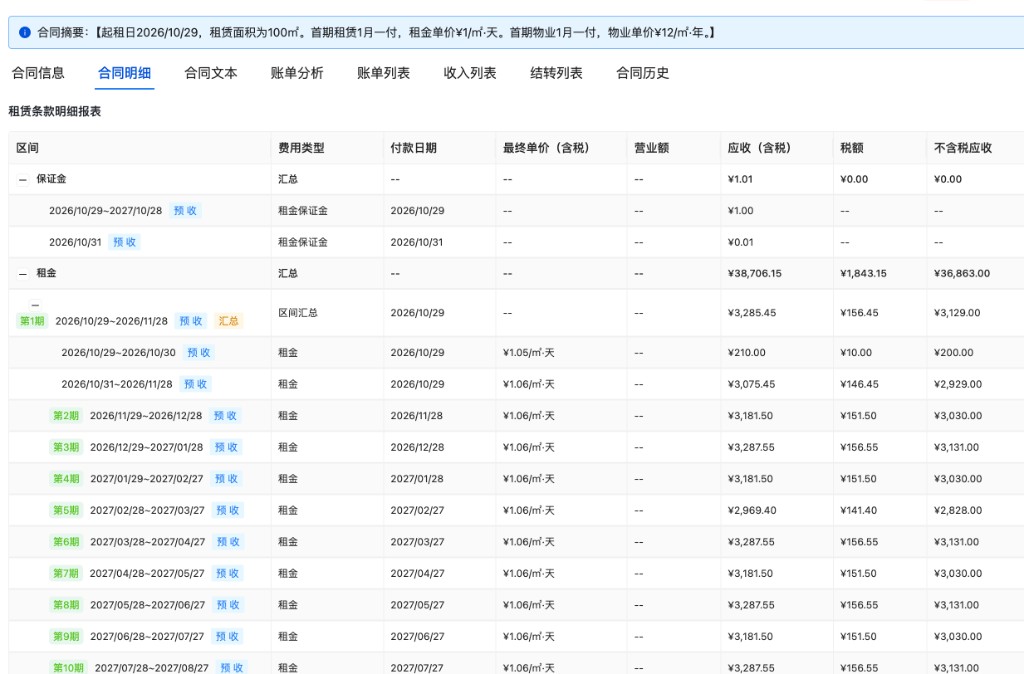Click the green 第6期 badge
The image size is (1024, 674).
(x=65, y=542)
